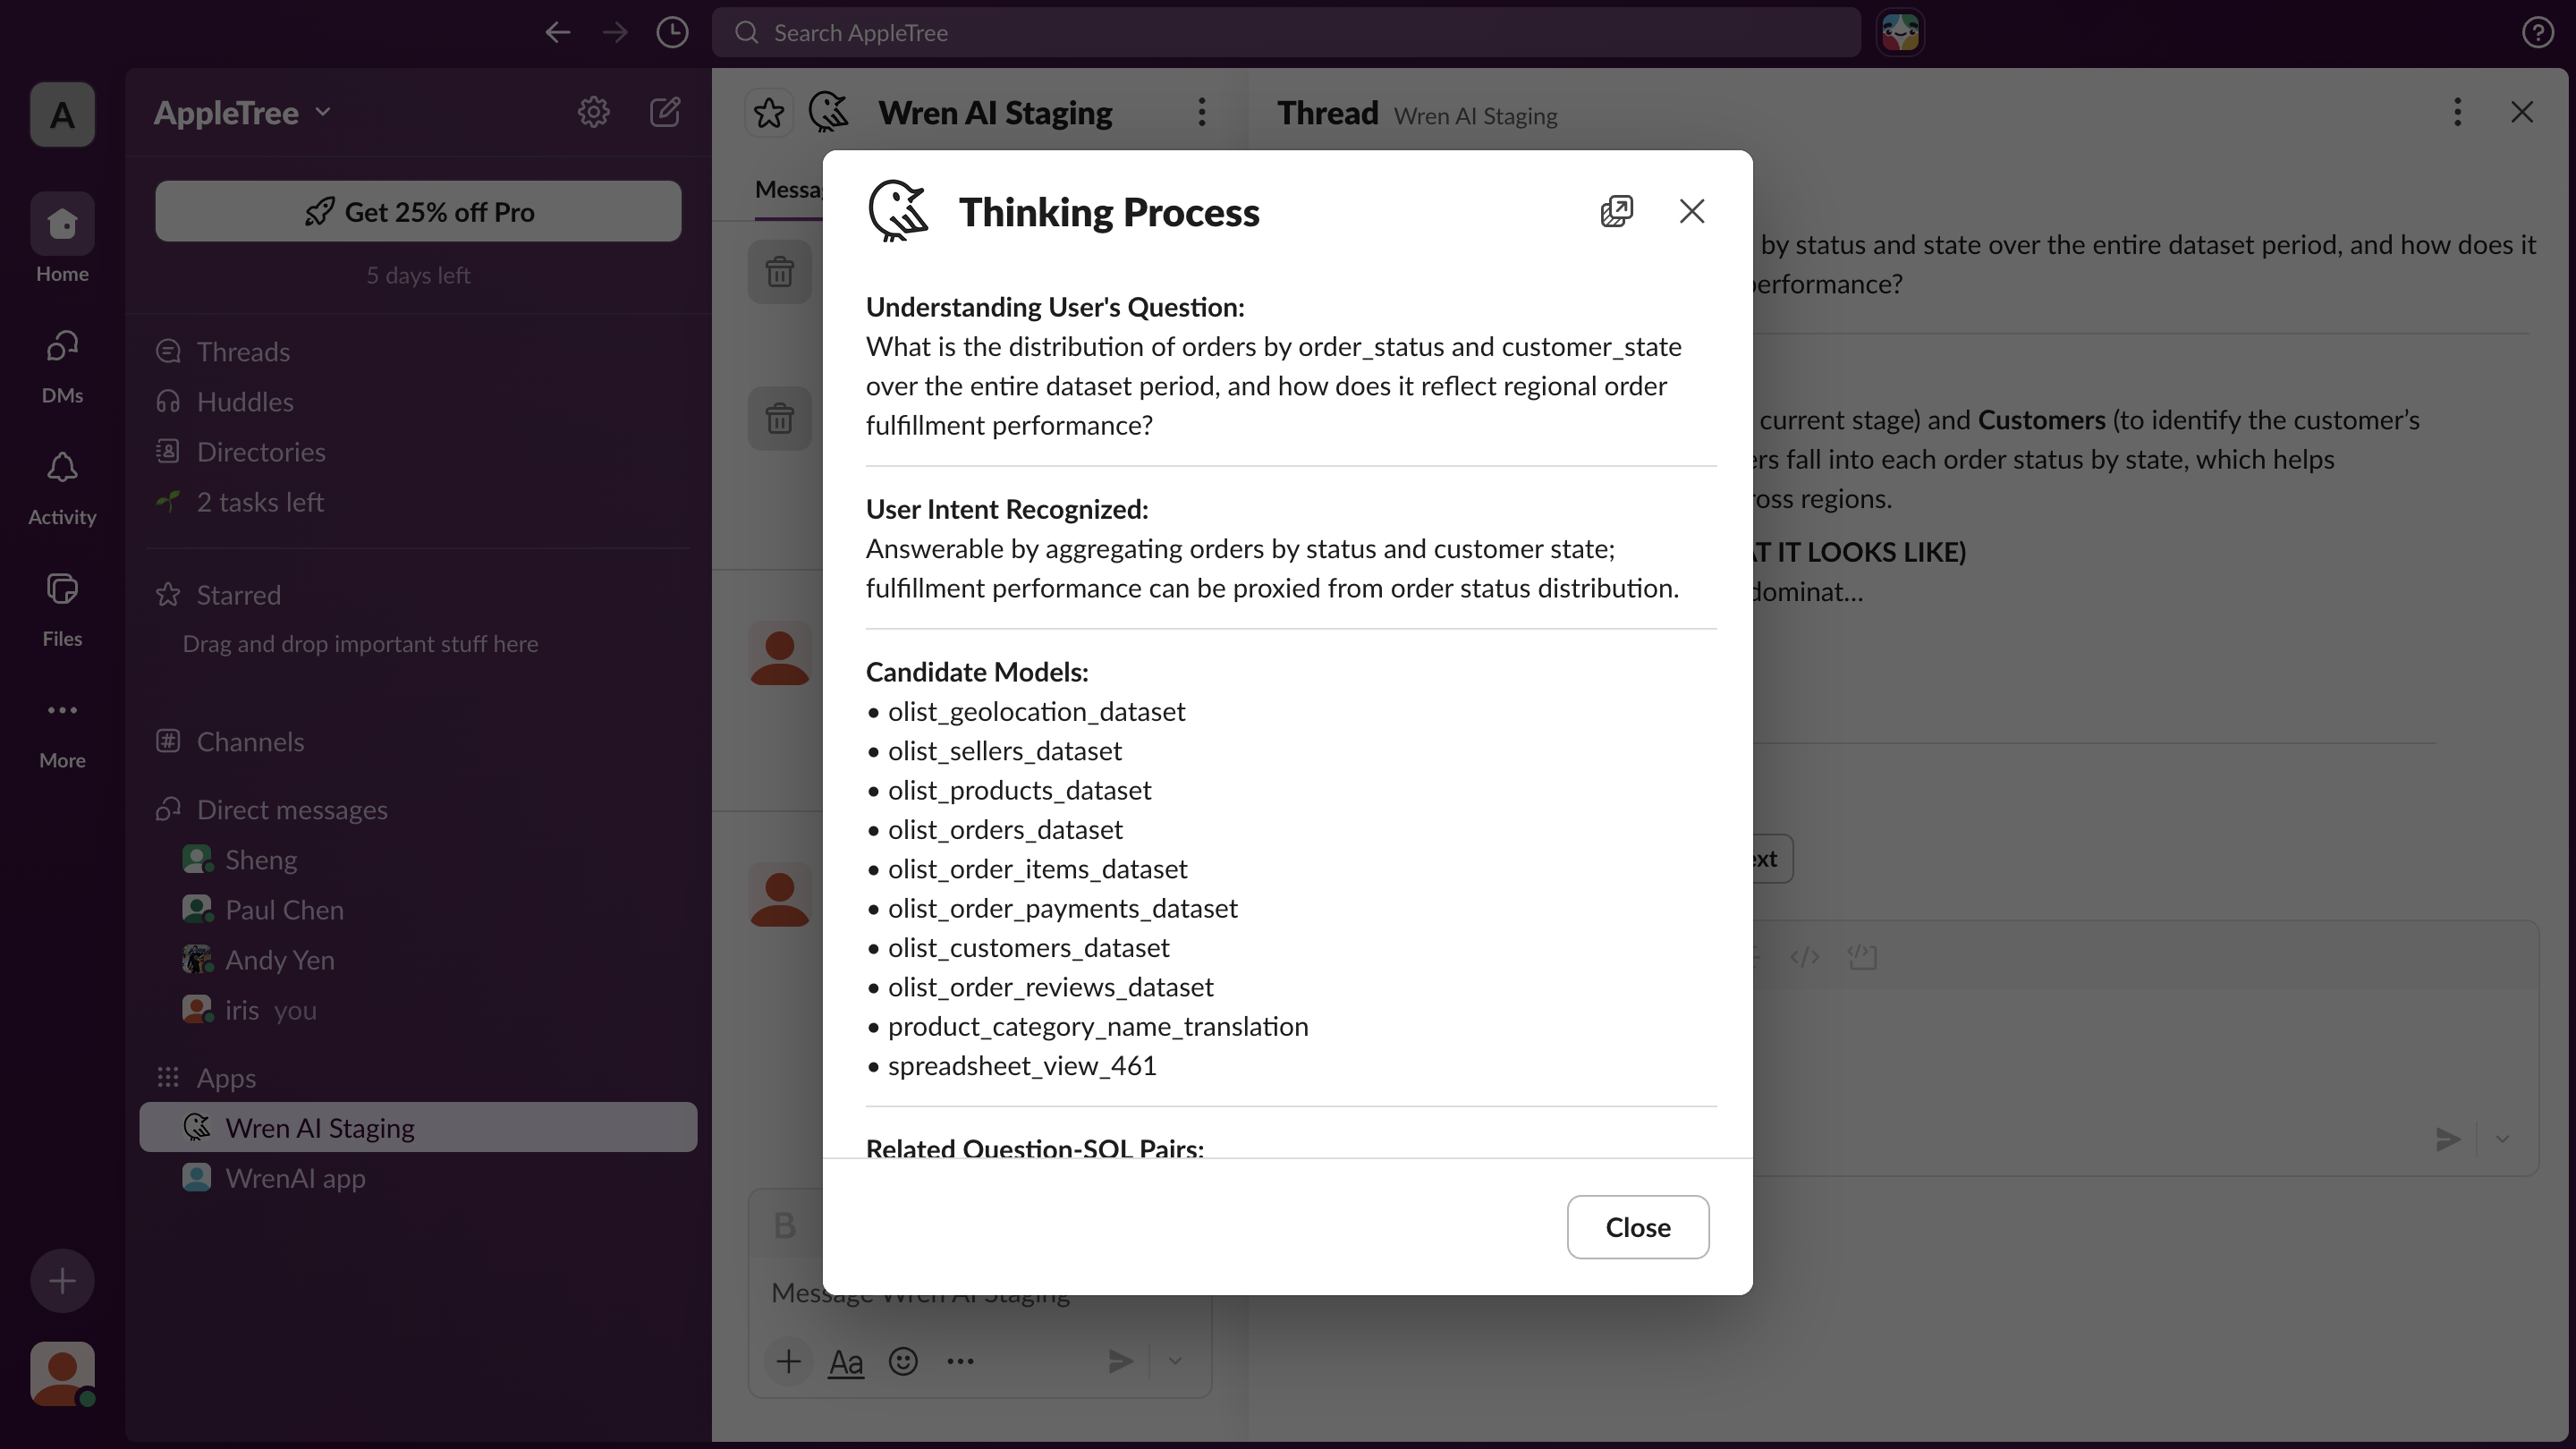2576x1449 pixels.
Task: Show more composer actions via ellipsis icon
Action: coord(960,1361)
